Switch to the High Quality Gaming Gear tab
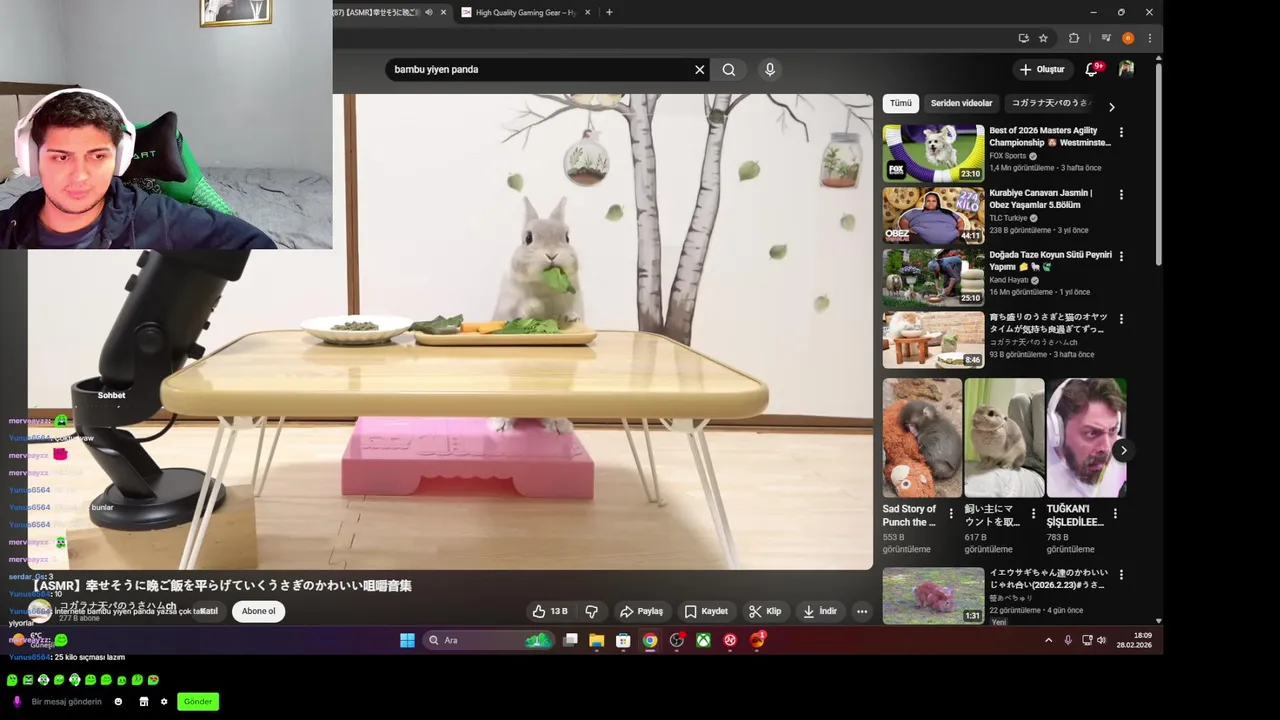Viewport: 1280px width, 720px height. click(525, 12)
